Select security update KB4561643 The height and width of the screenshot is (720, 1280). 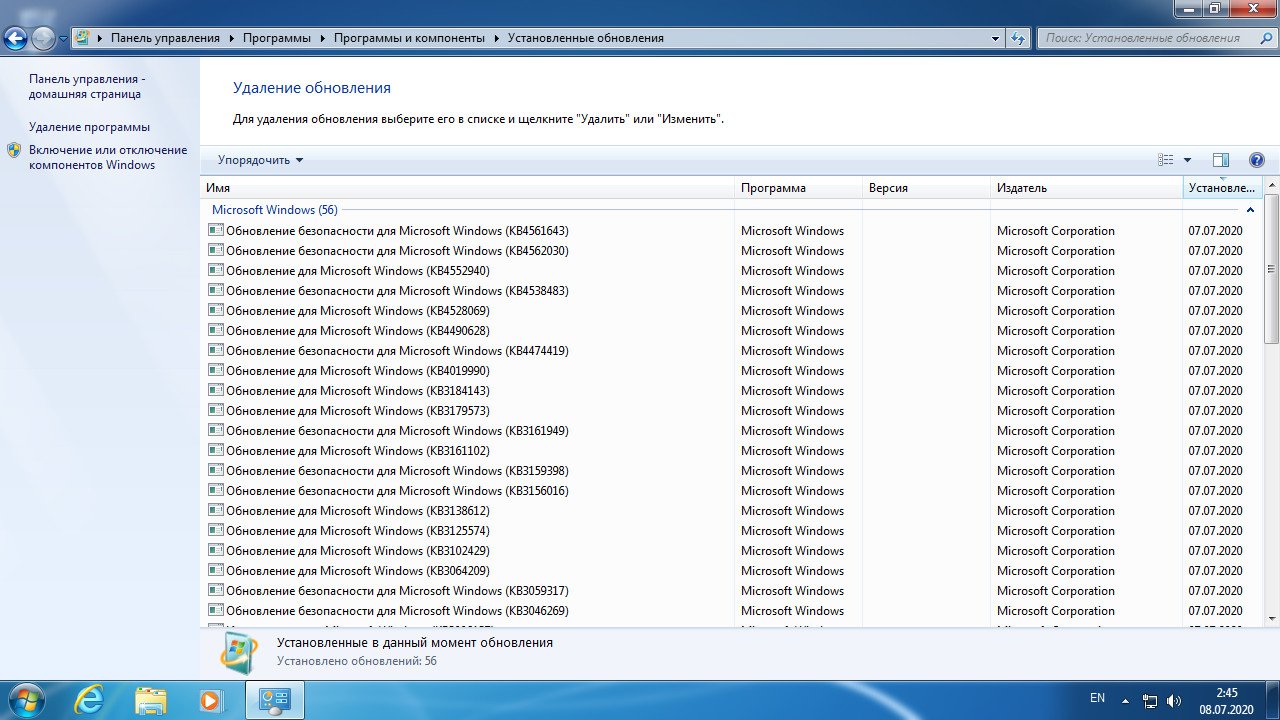732,230
